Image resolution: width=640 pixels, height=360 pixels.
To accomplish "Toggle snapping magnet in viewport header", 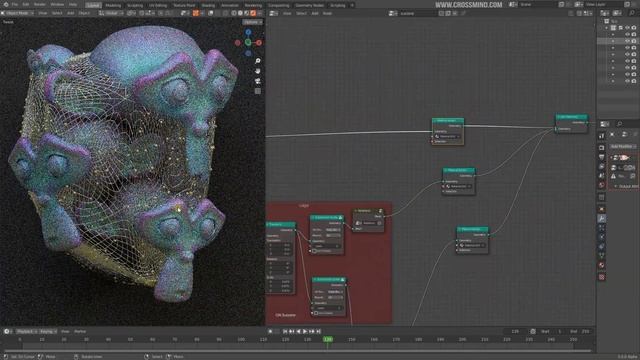I will pyautogui.click(x=141, y=13).
